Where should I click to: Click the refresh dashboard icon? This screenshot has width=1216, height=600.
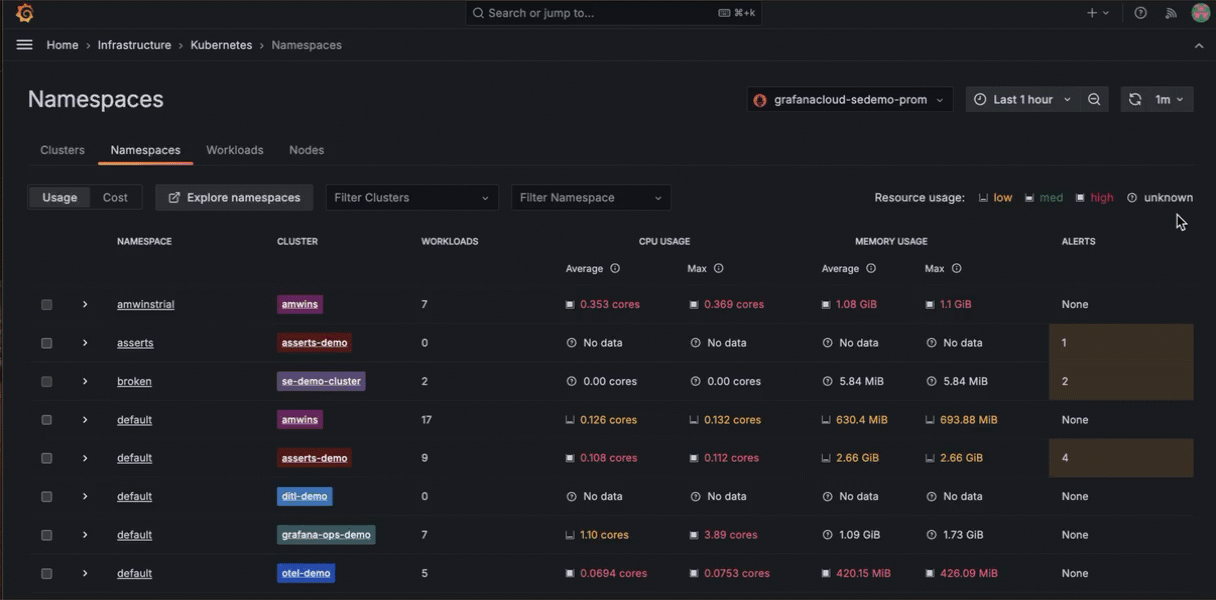coord(1135,100)
